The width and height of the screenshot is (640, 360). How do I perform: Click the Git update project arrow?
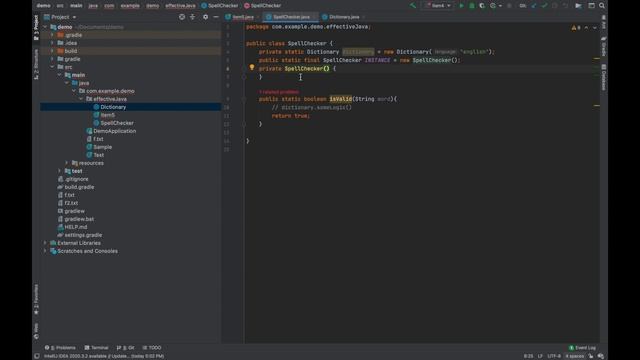click(534, 6)
